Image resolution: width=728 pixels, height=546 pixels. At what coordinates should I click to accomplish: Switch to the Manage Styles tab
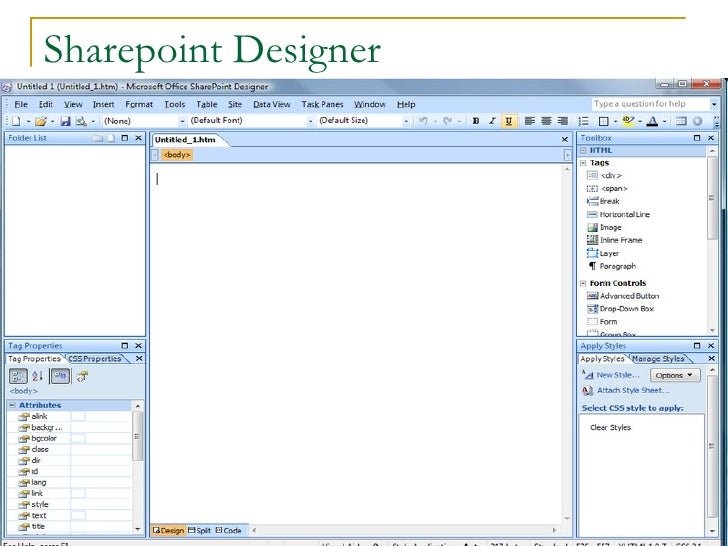[x=658, y=359]
